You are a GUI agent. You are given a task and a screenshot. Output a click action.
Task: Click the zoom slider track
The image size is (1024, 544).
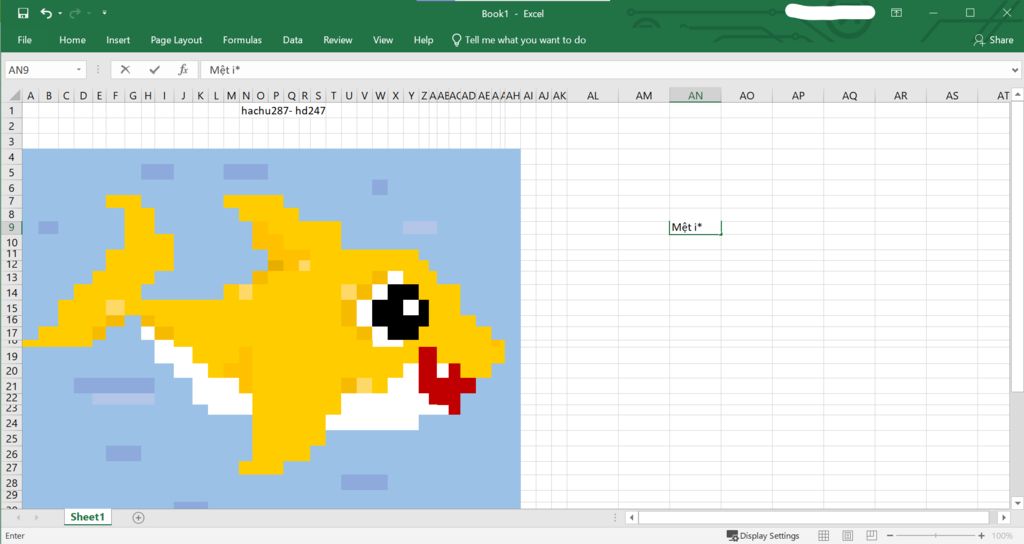[x=935, y=536]
